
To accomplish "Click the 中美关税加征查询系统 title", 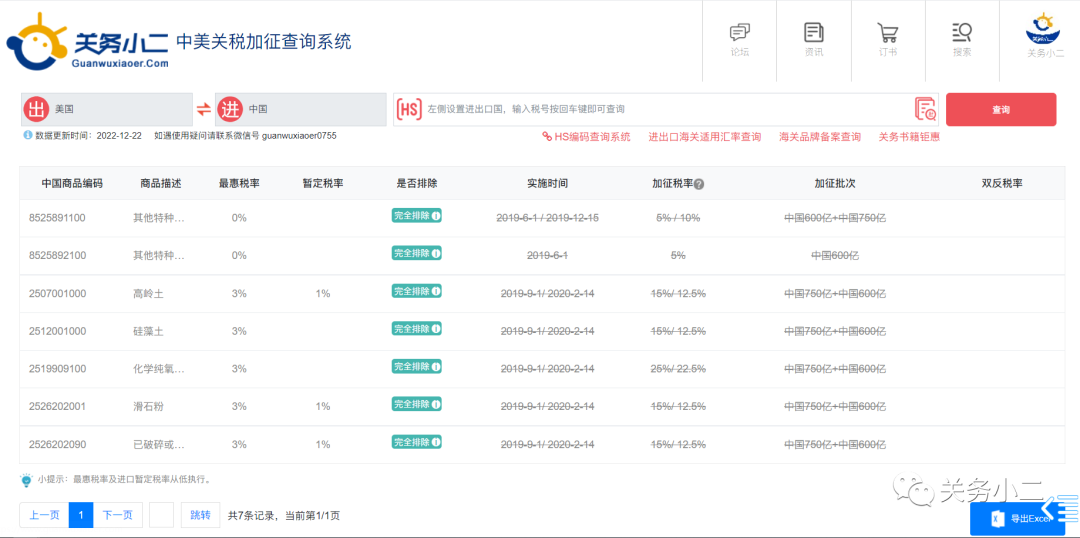I will point(264,41).
